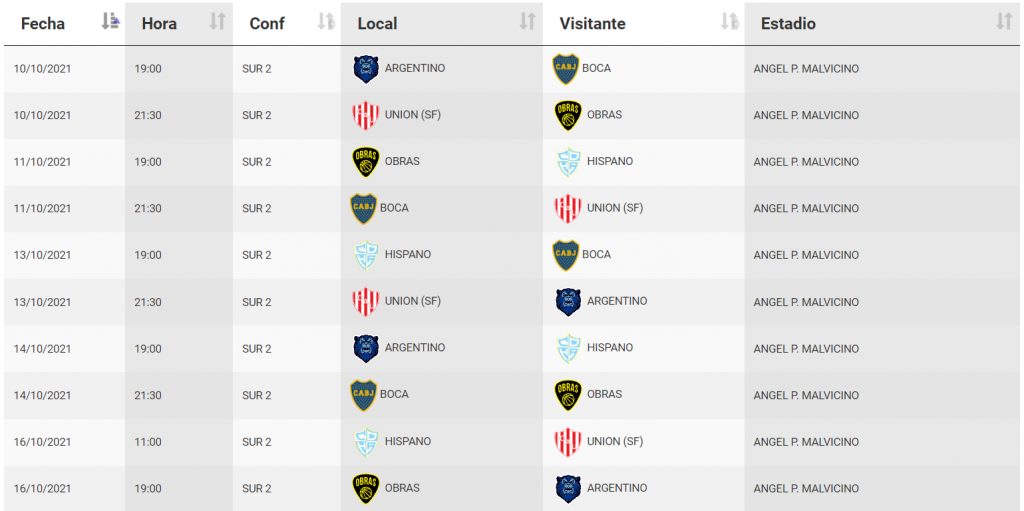Click HISPANO local link in 16/10 11:00 row

[x=408, y=441]
